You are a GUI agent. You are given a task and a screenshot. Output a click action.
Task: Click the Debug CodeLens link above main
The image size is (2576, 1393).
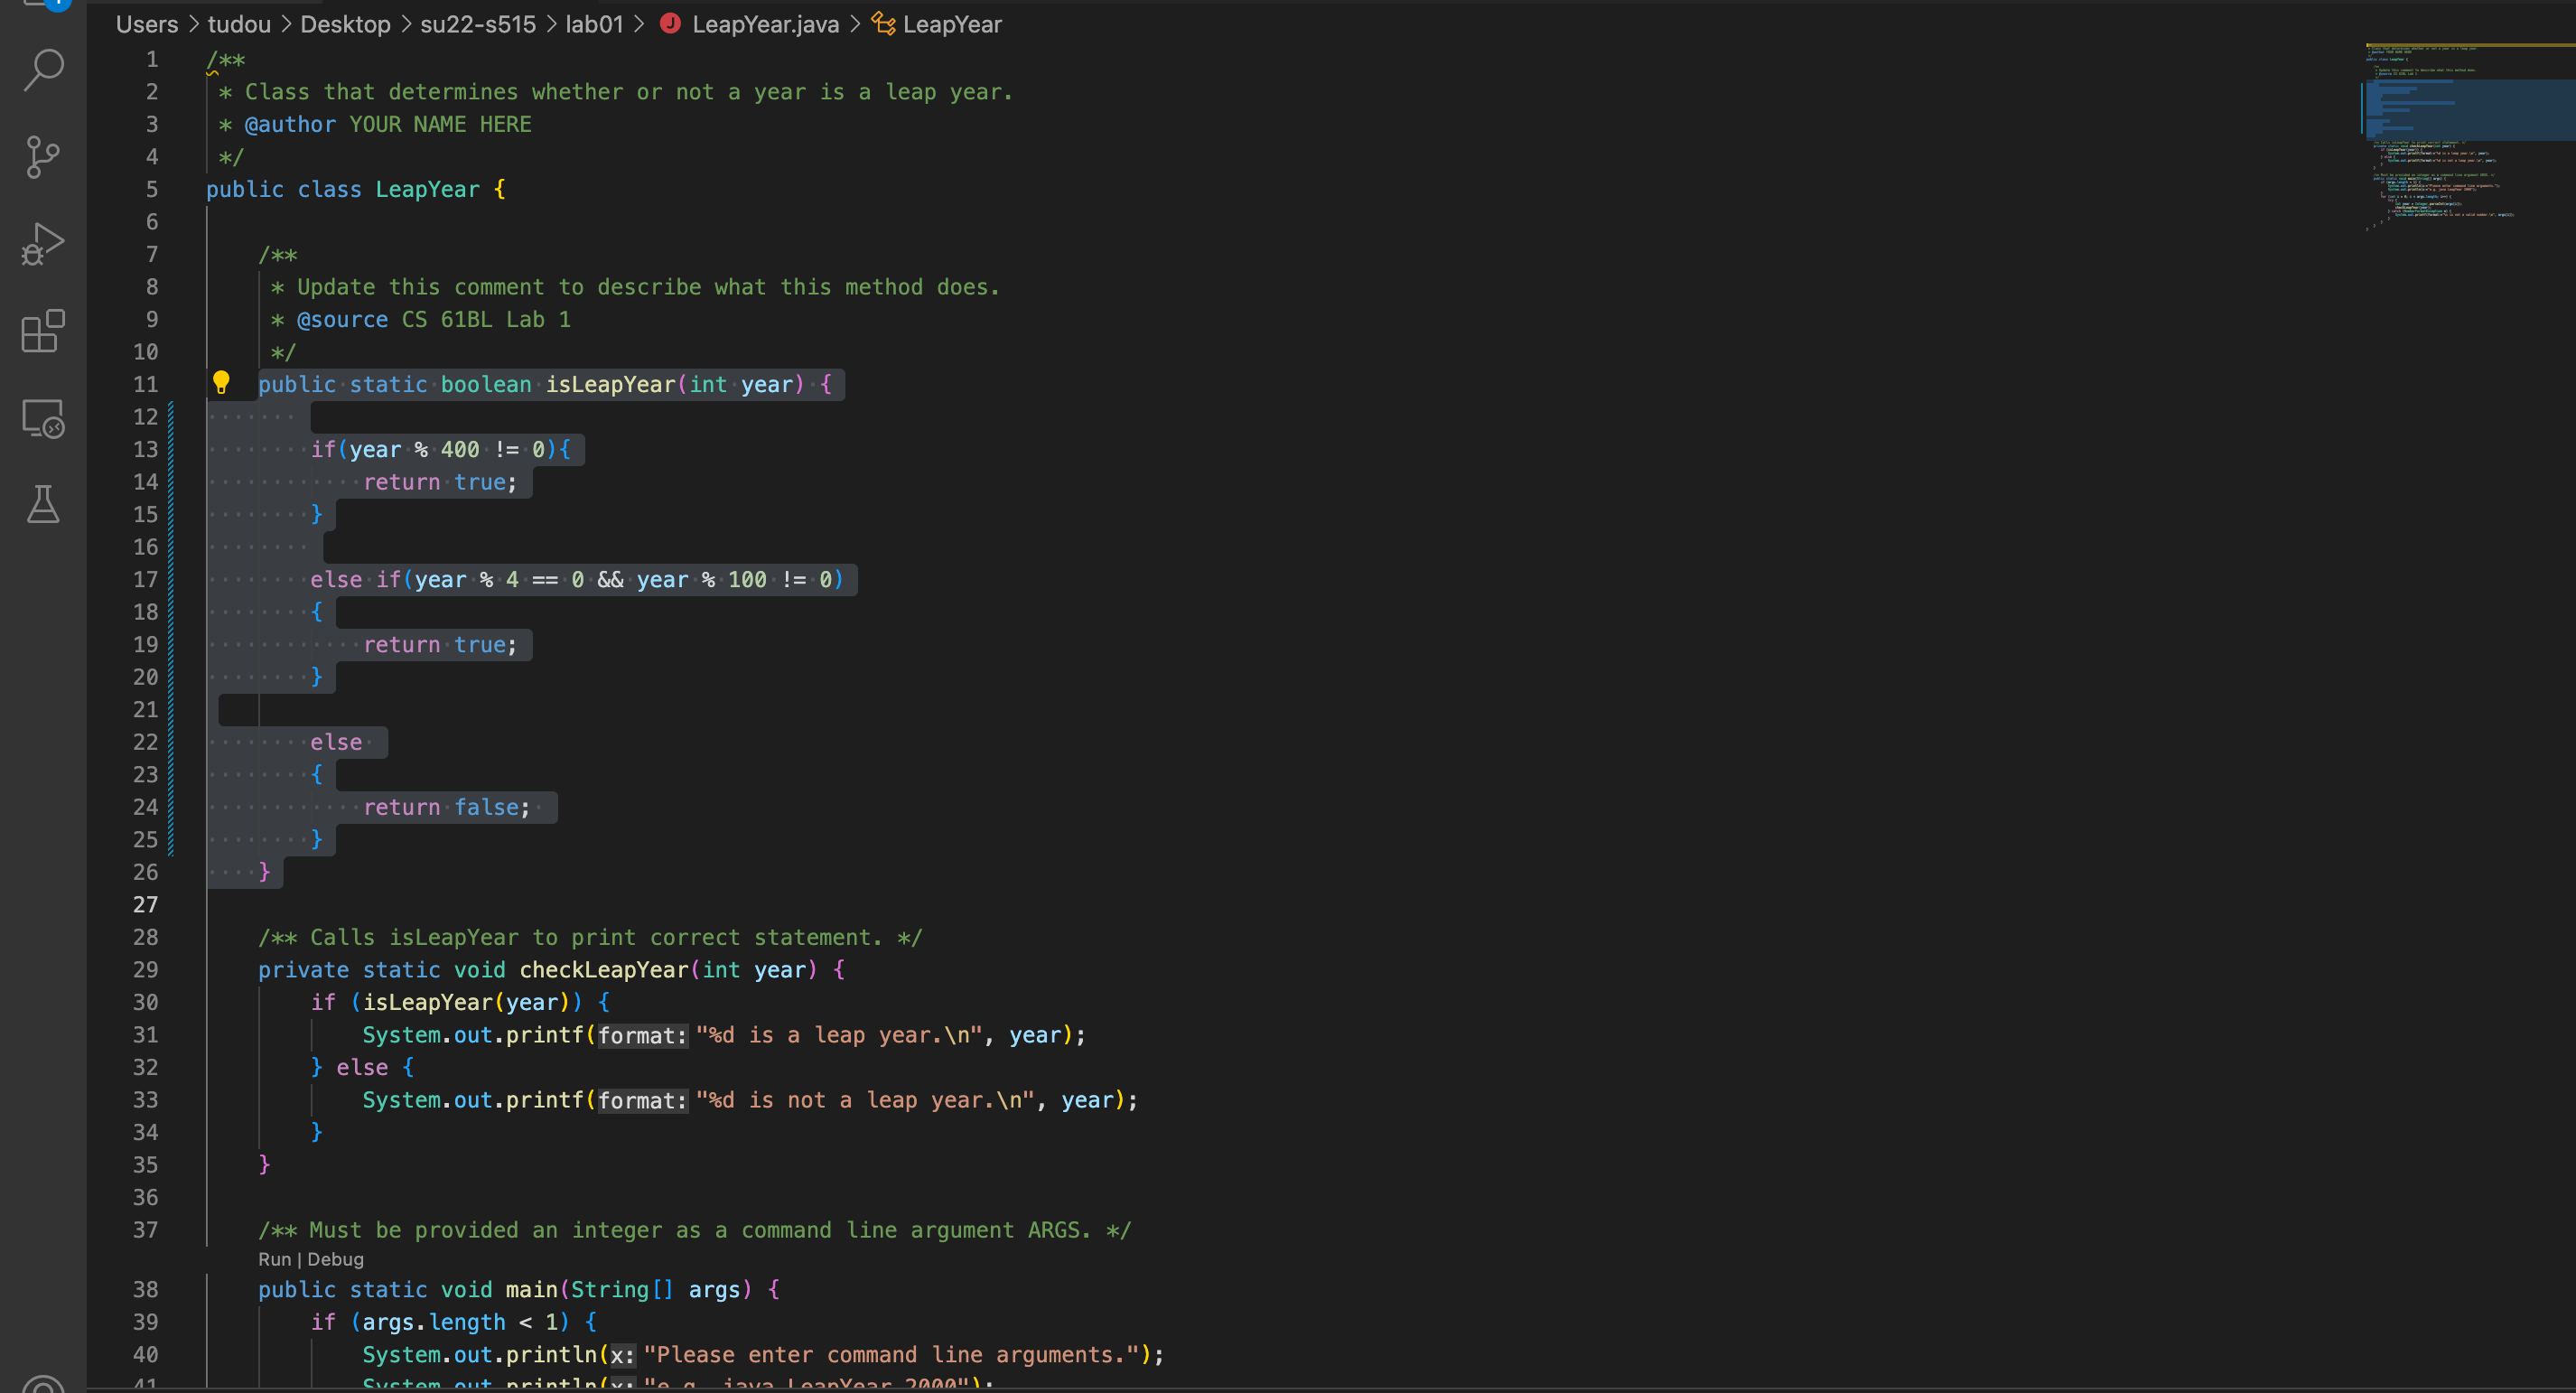(x=336, y=1259)
